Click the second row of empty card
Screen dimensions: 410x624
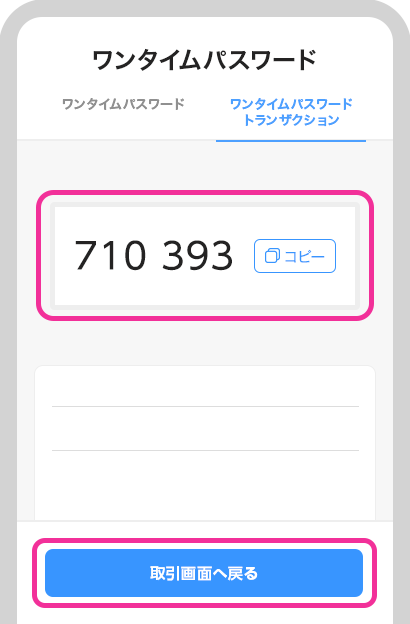pos(205,428)
